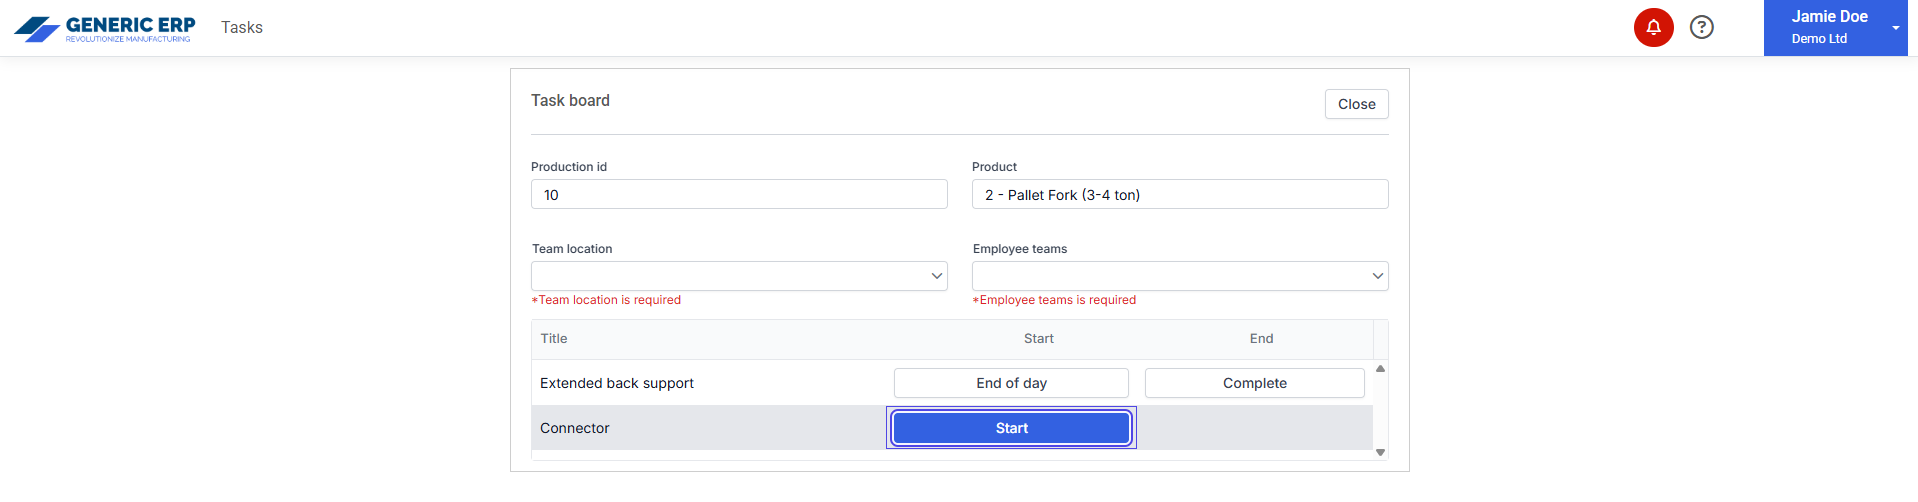Click the red notification bell icon
The height and width of the screenshot is (502, 1918).
[1653, 27]
